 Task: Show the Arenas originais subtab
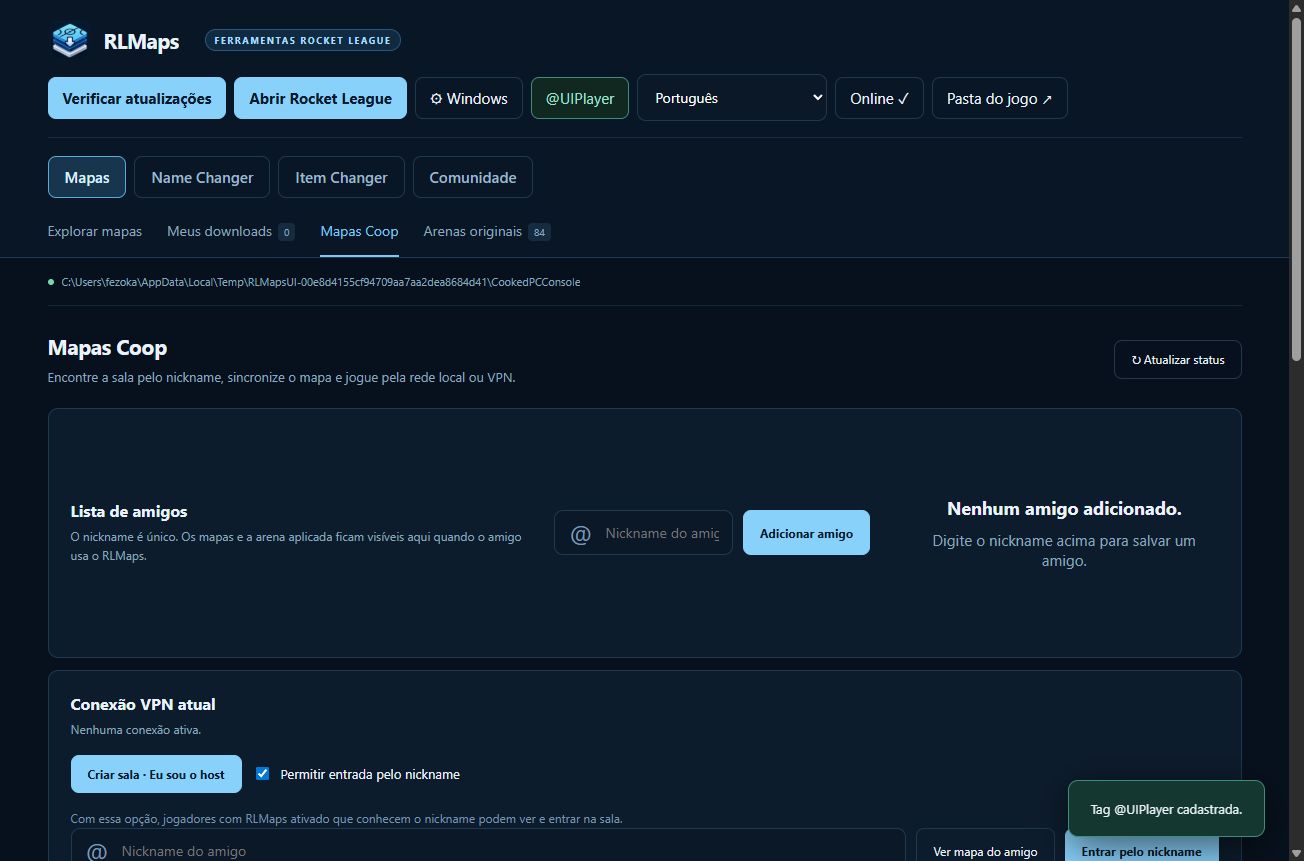(487, 231)
